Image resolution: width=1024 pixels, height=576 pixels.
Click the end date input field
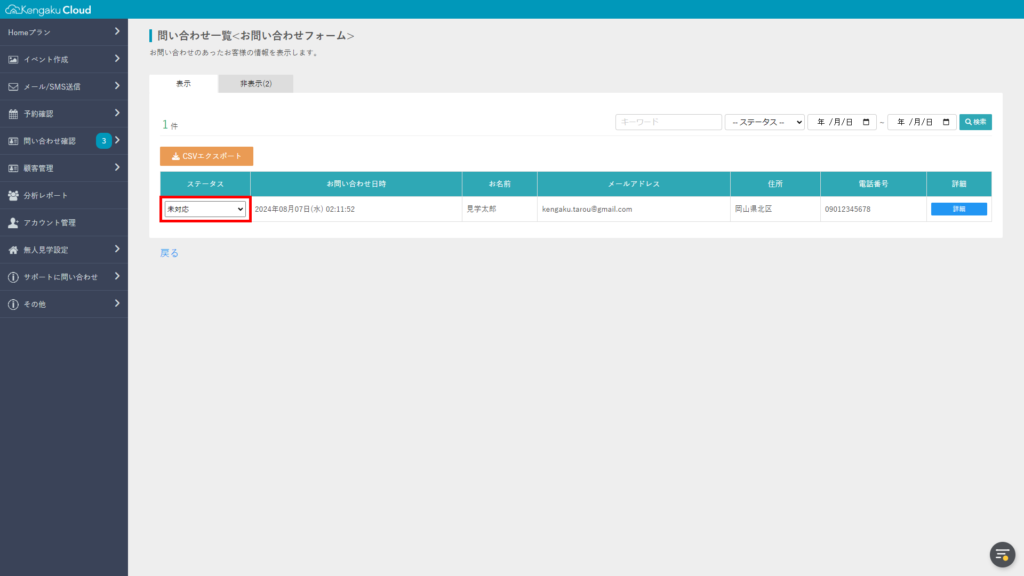[921, 122]
